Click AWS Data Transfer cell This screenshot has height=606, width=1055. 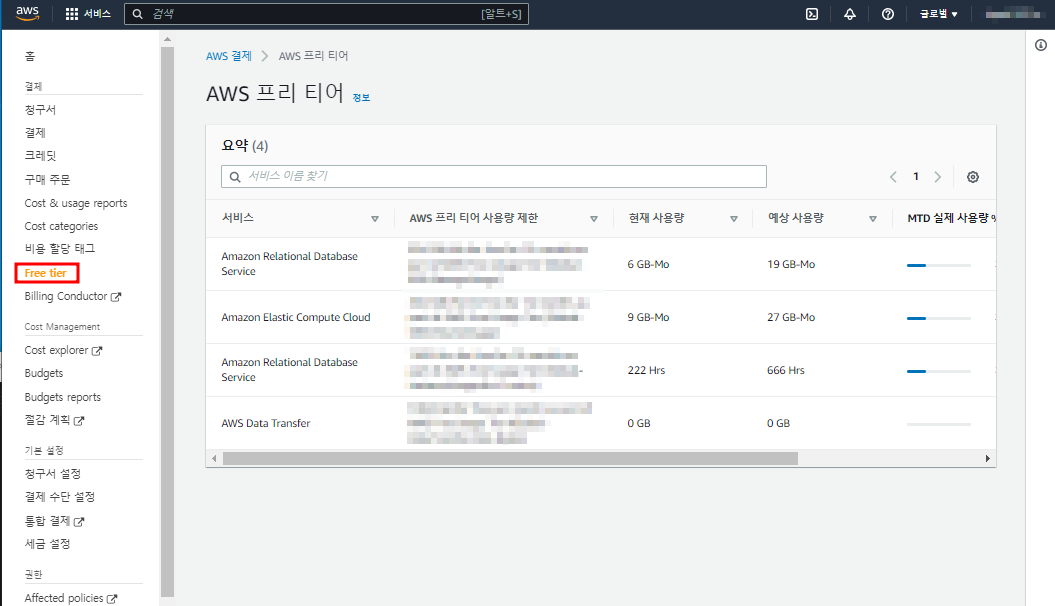pyautogui.click(x=266, y=423)
